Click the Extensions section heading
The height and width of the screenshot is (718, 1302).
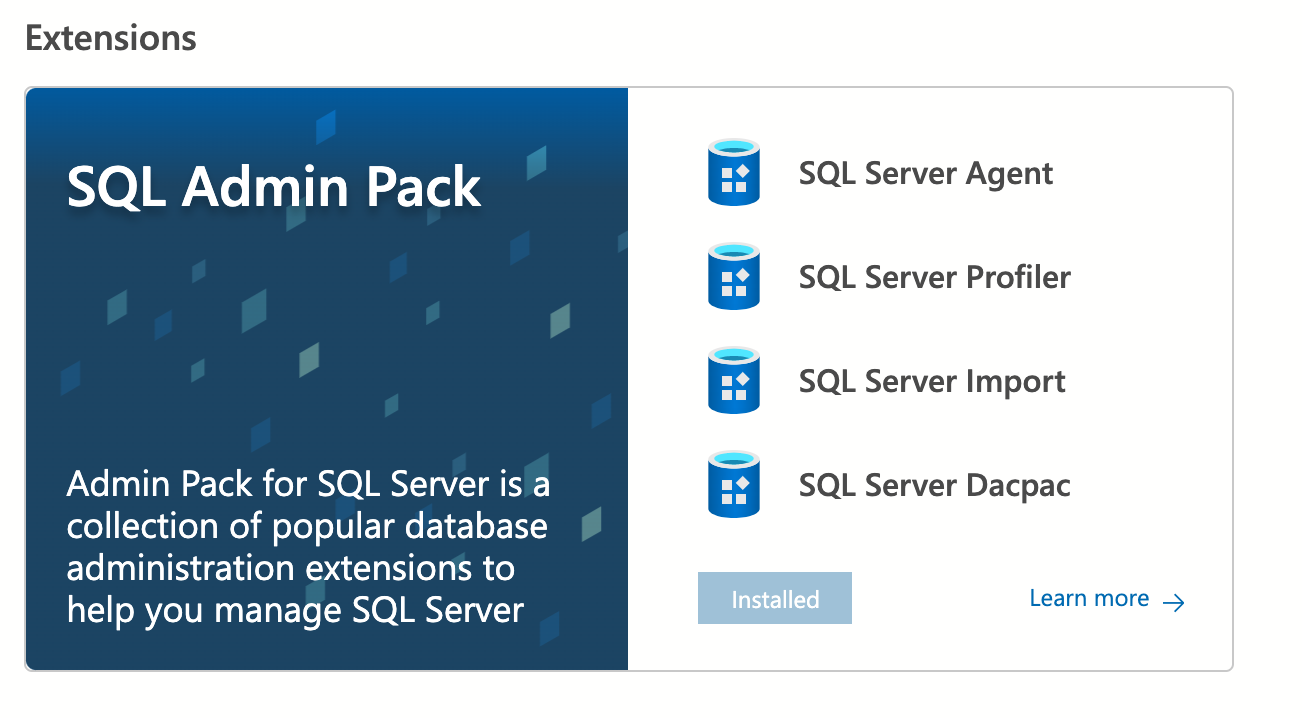[111, 38]
